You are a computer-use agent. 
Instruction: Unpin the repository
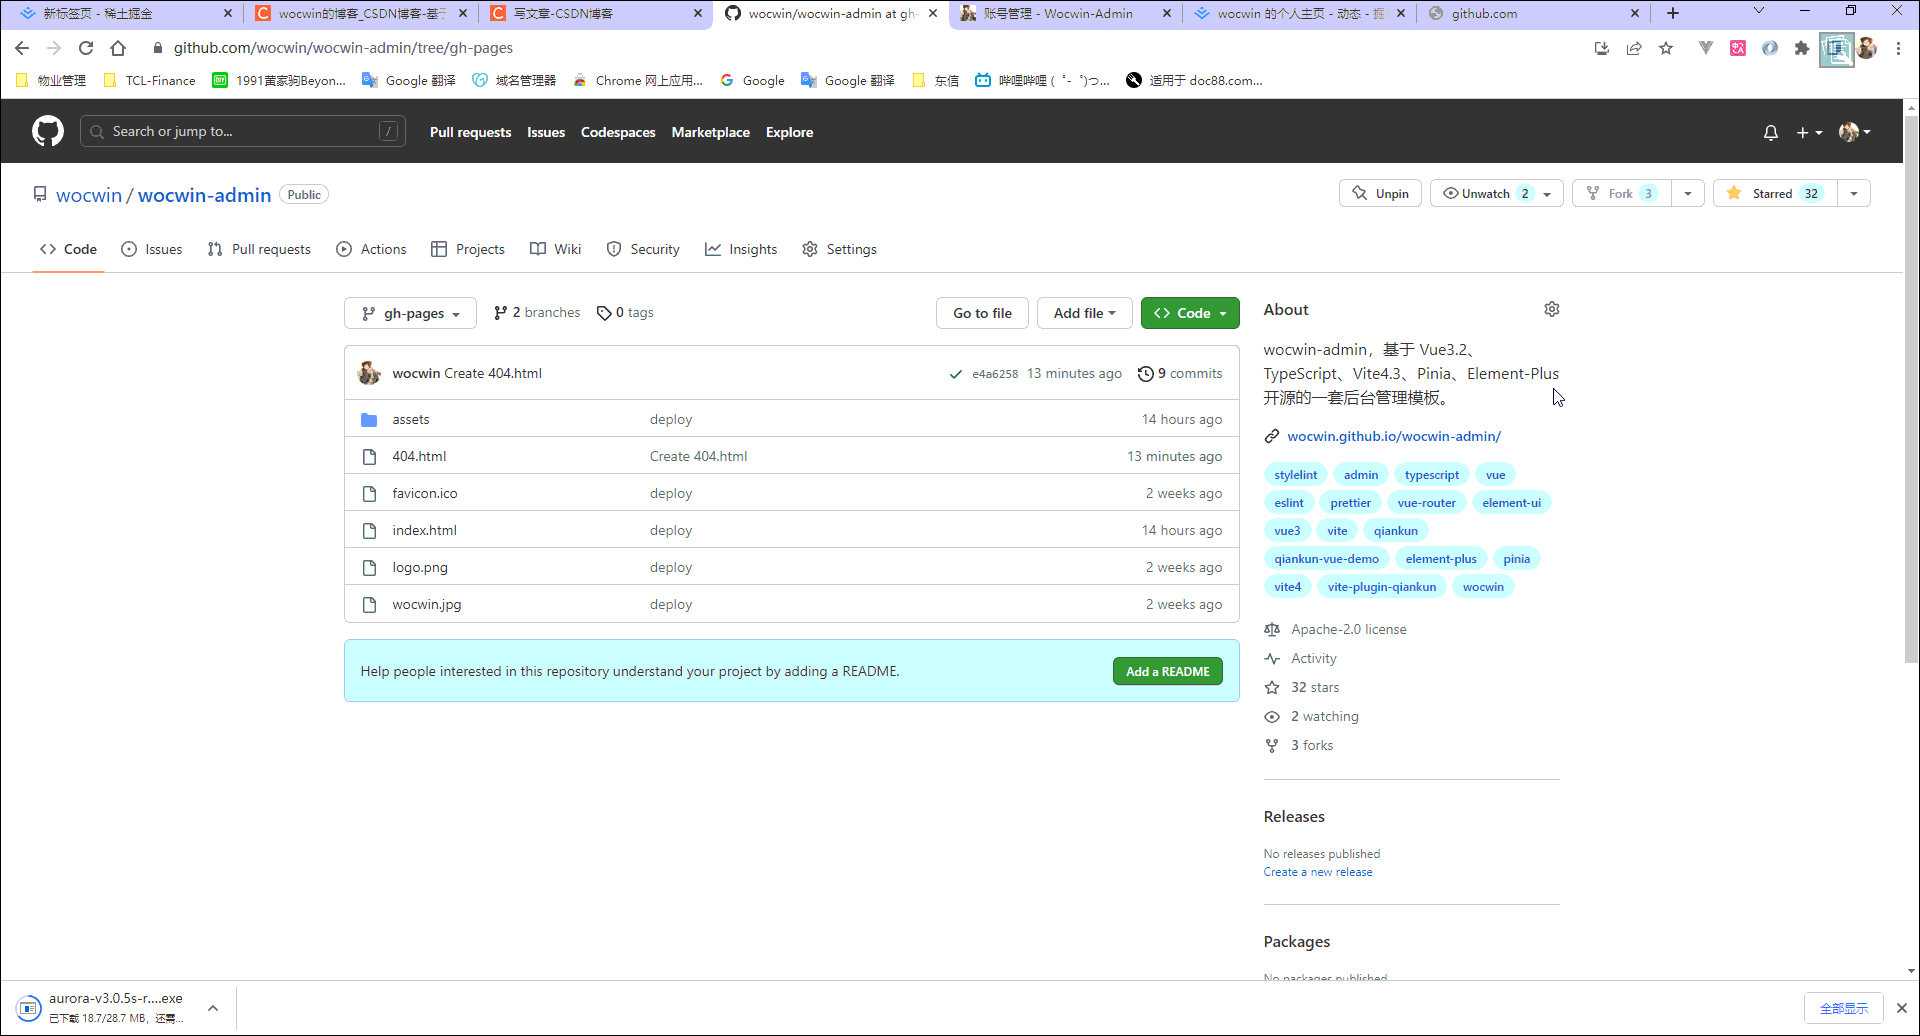[1380, 193]
